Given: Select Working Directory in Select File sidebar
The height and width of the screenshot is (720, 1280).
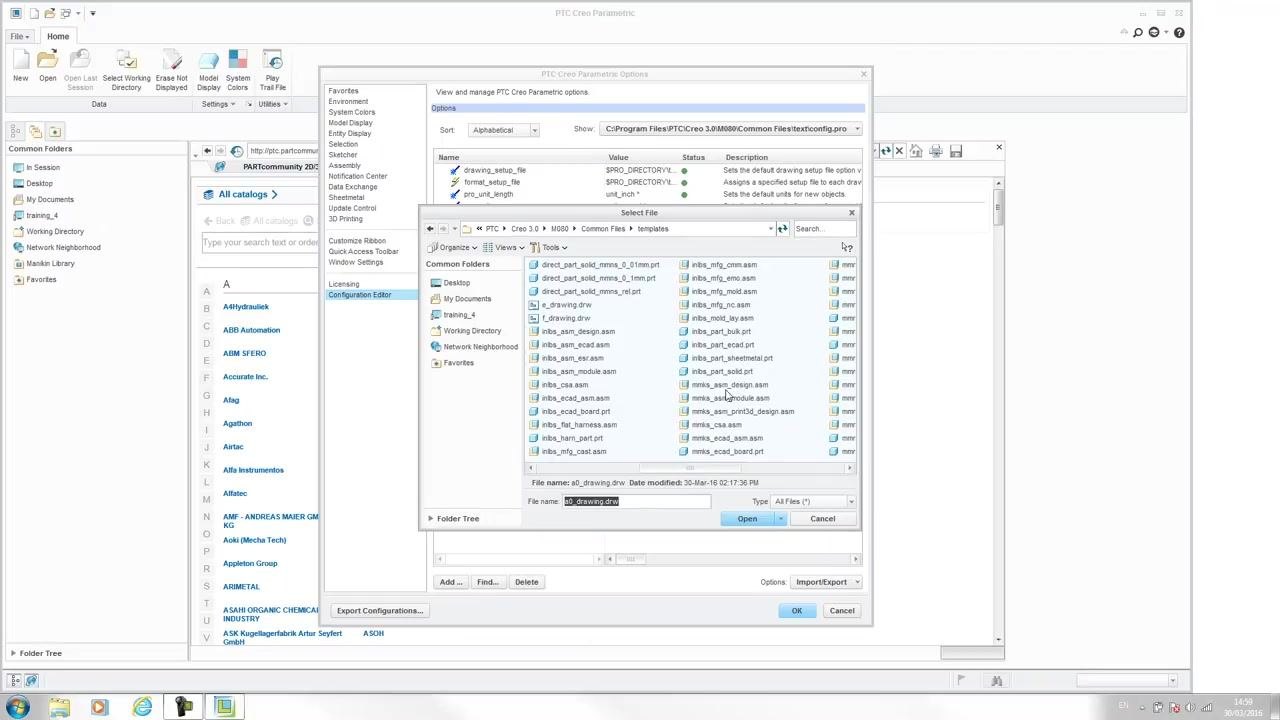Looking at the screenshot, I should click(472, 331).
